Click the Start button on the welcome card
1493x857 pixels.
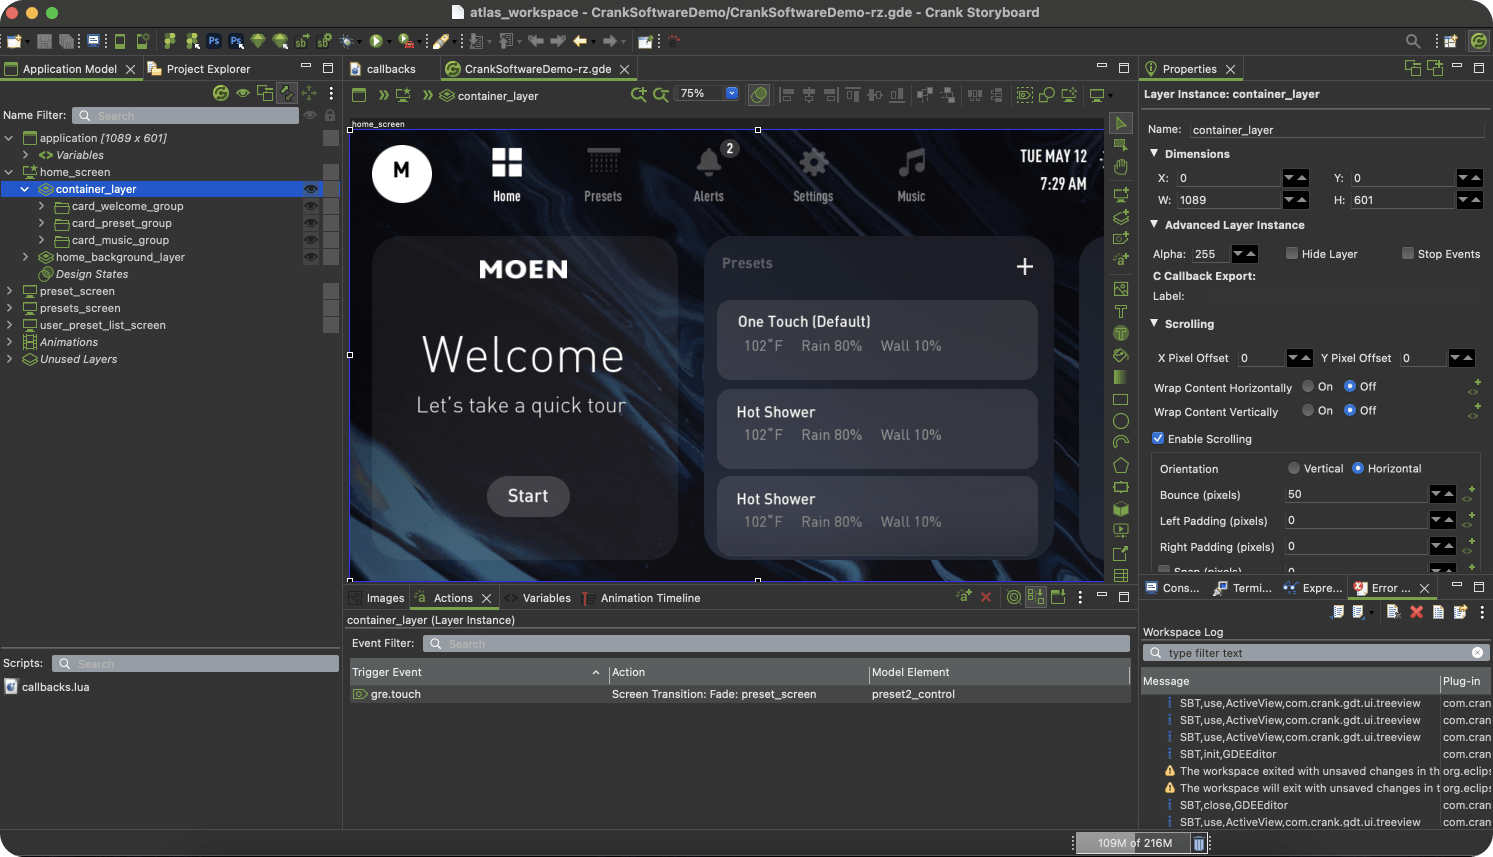point(528,496)
